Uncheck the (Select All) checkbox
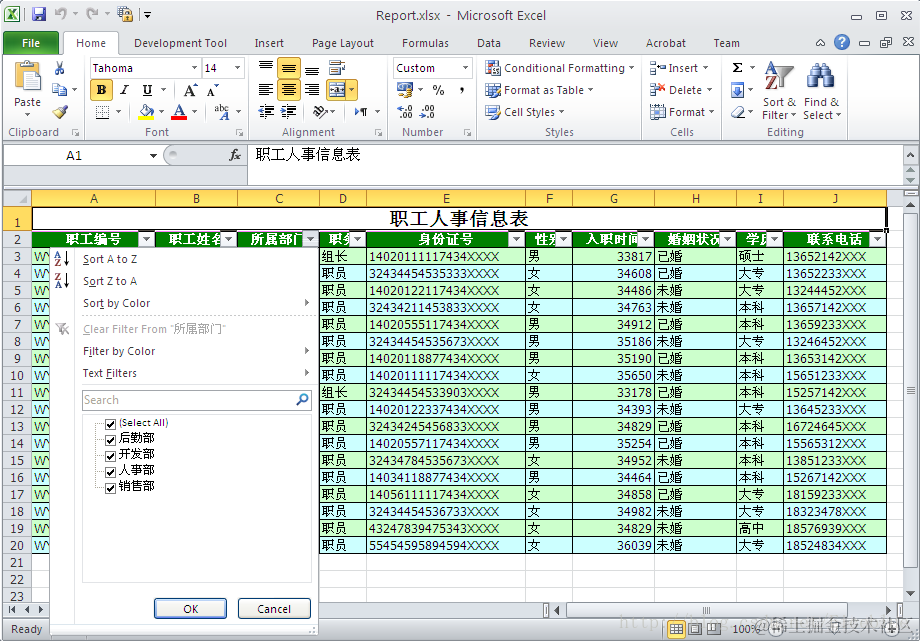Viewport: 920px width, 642px height. [x=110, y=424]
